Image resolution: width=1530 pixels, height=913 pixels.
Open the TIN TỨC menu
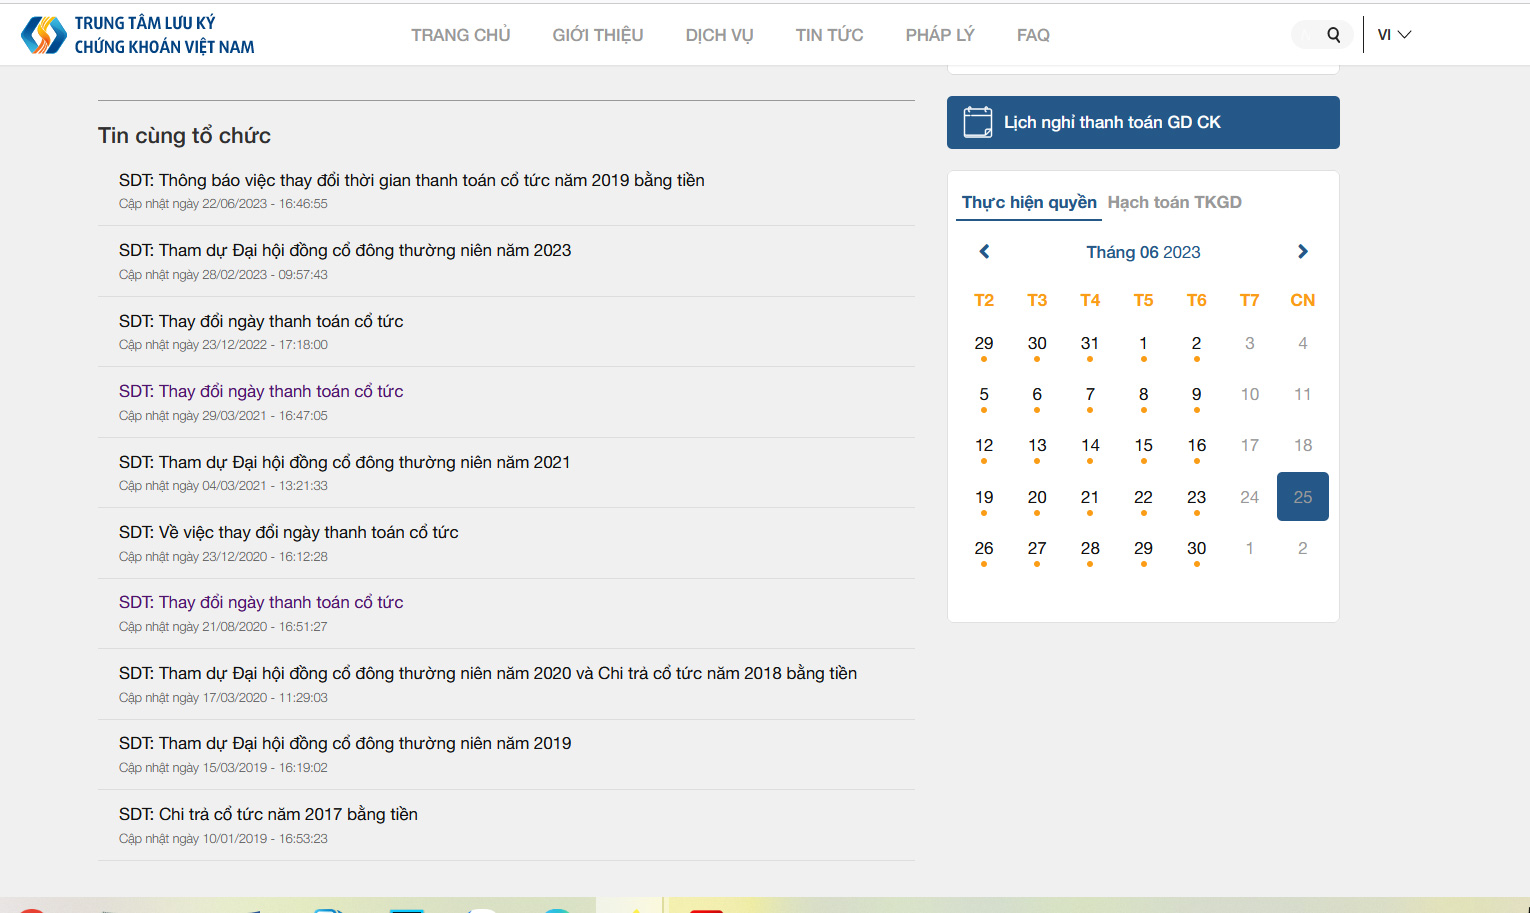[829, 35]
